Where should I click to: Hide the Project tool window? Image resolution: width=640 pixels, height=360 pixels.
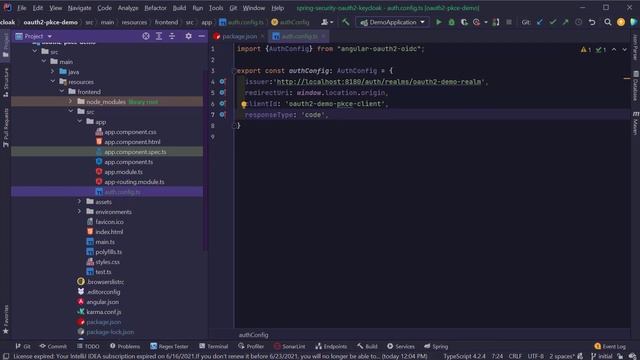click(x=201, y=36)
